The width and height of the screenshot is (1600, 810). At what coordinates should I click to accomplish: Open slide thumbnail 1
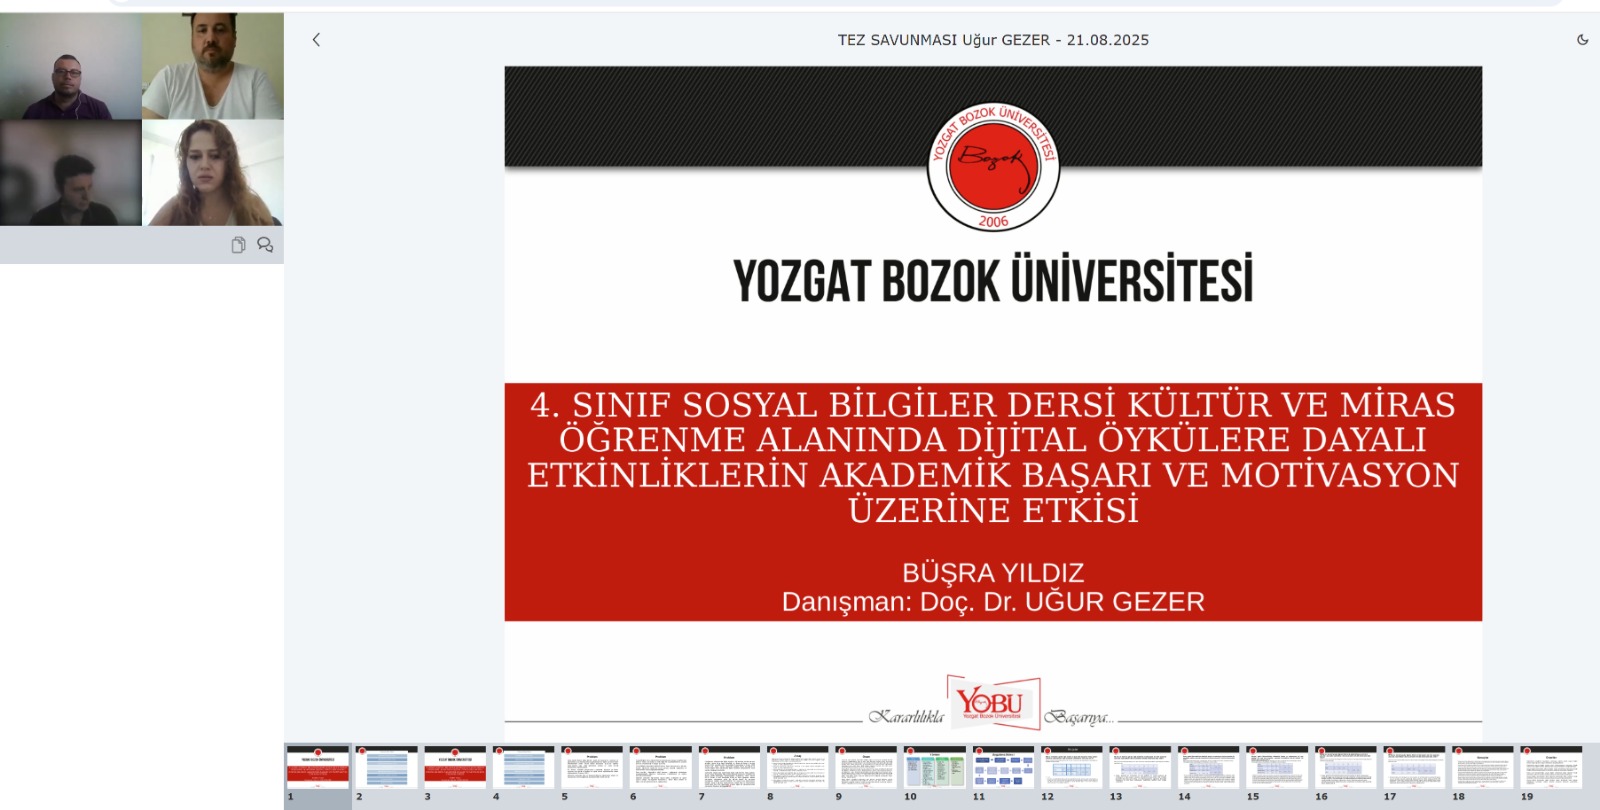318,768
